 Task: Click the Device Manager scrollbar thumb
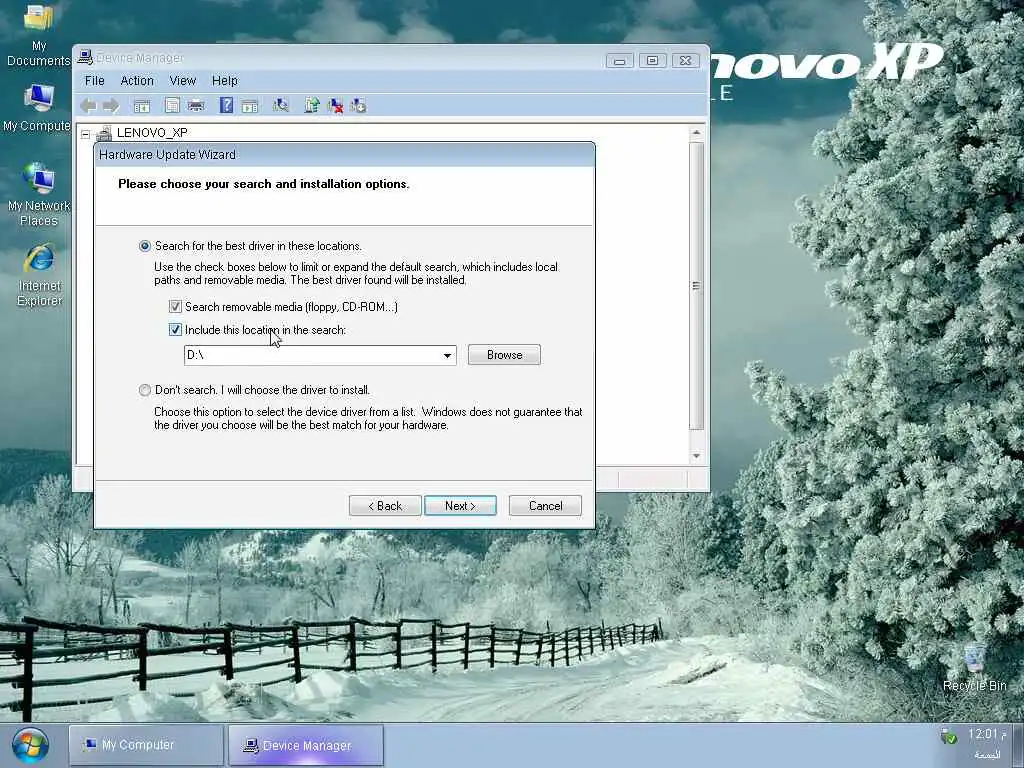(696, 286)
